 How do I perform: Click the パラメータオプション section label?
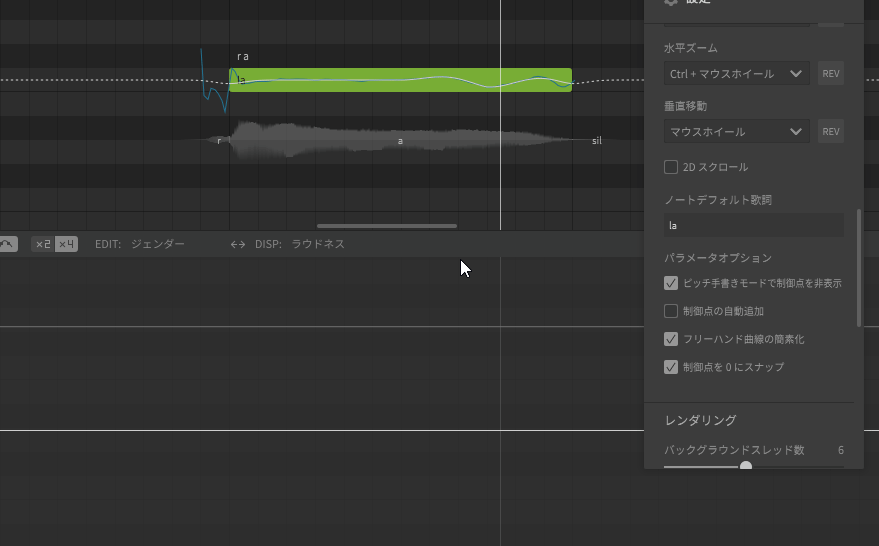click(718, 258)
